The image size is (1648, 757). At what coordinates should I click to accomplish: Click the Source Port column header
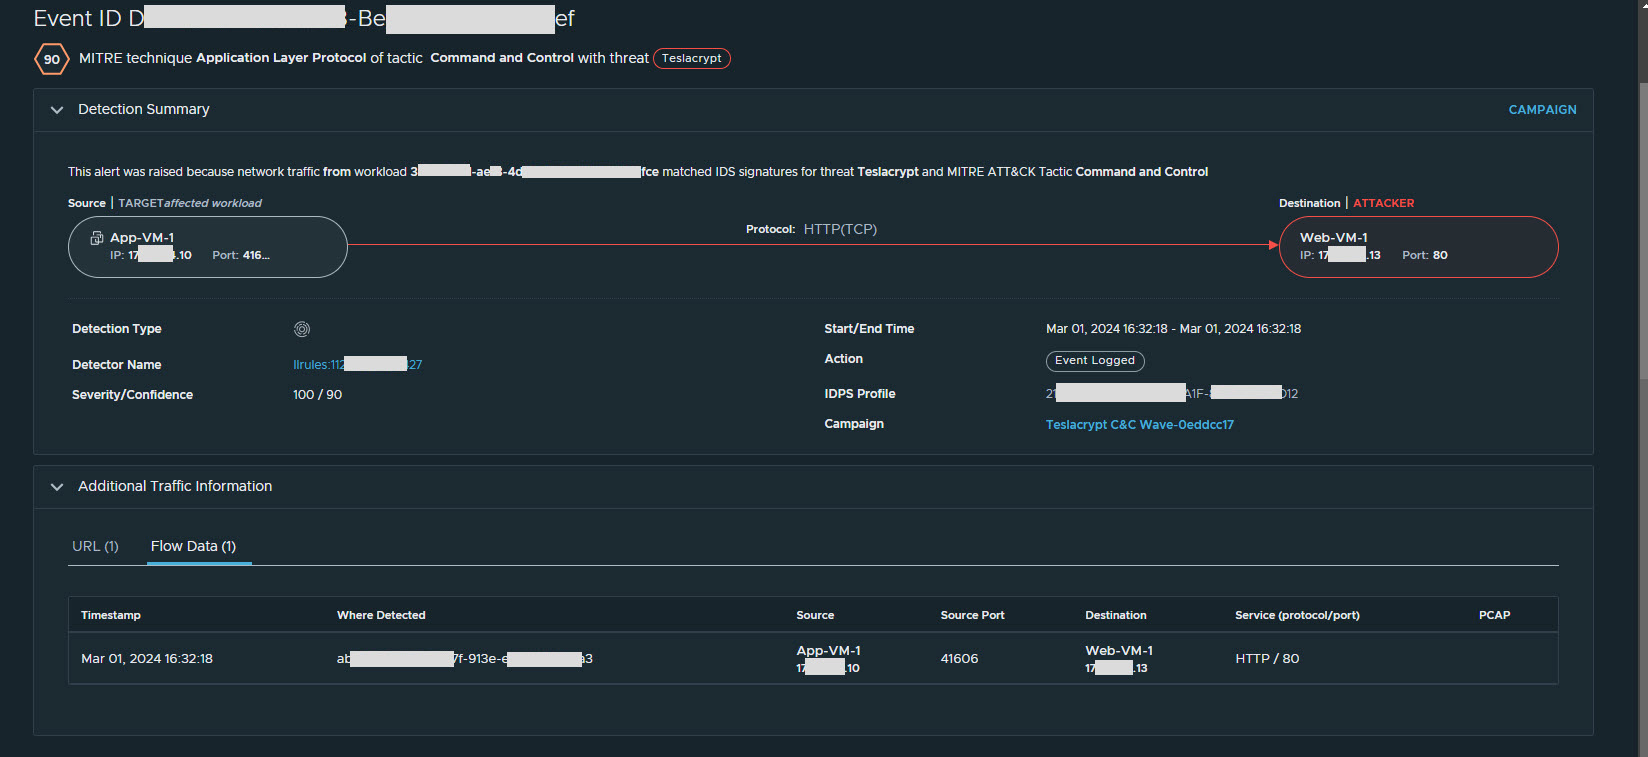tap(972, 615)
